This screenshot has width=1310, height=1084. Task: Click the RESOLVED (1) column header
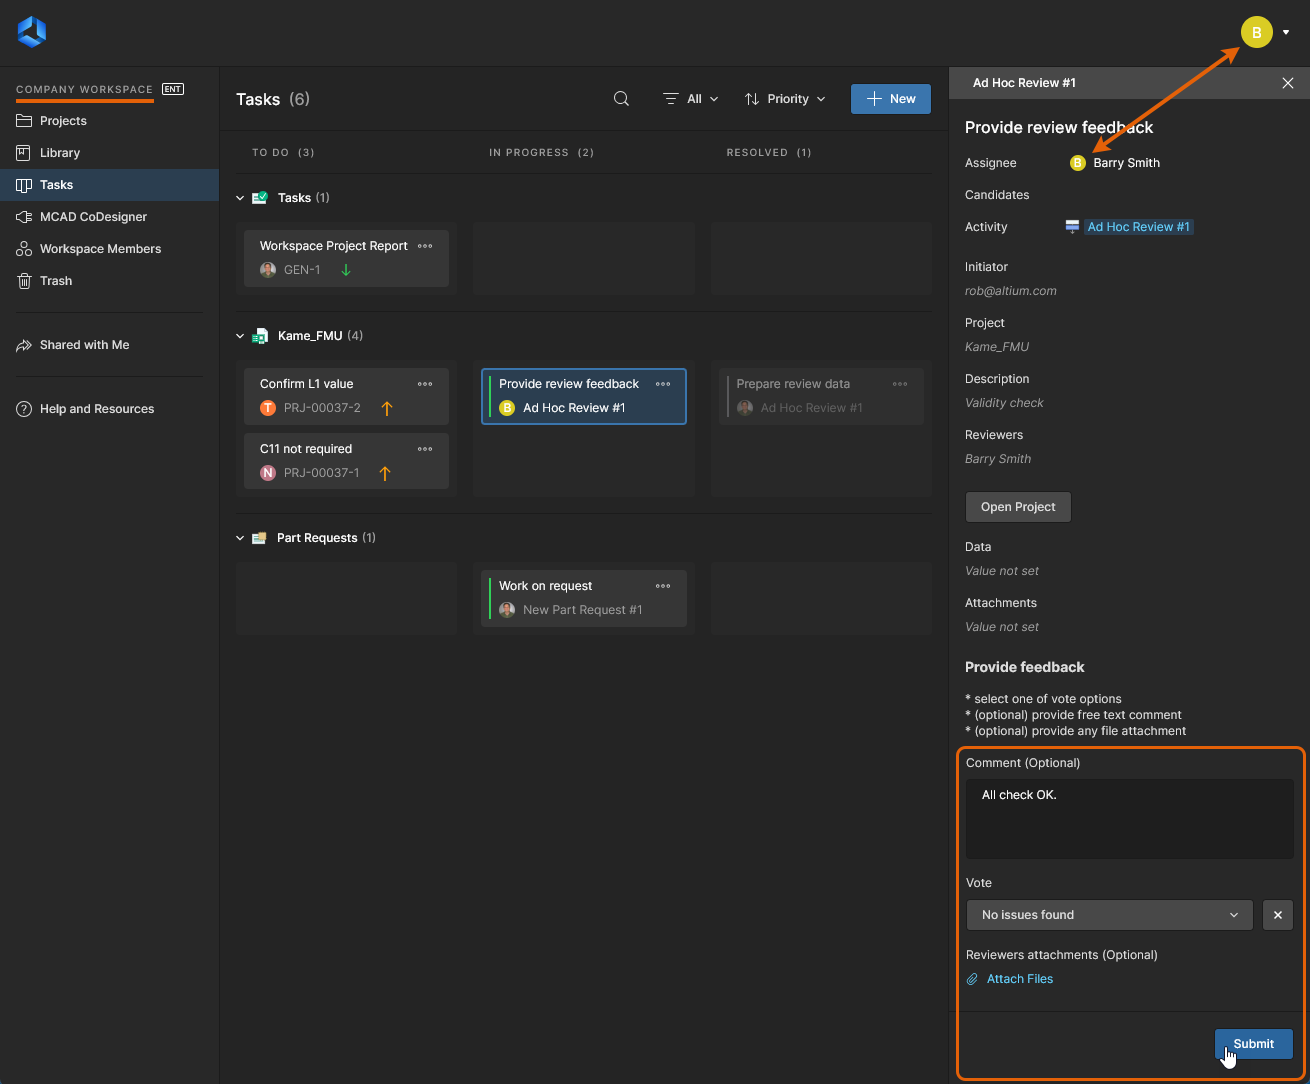pyautogui.click(x=769, y=153)
